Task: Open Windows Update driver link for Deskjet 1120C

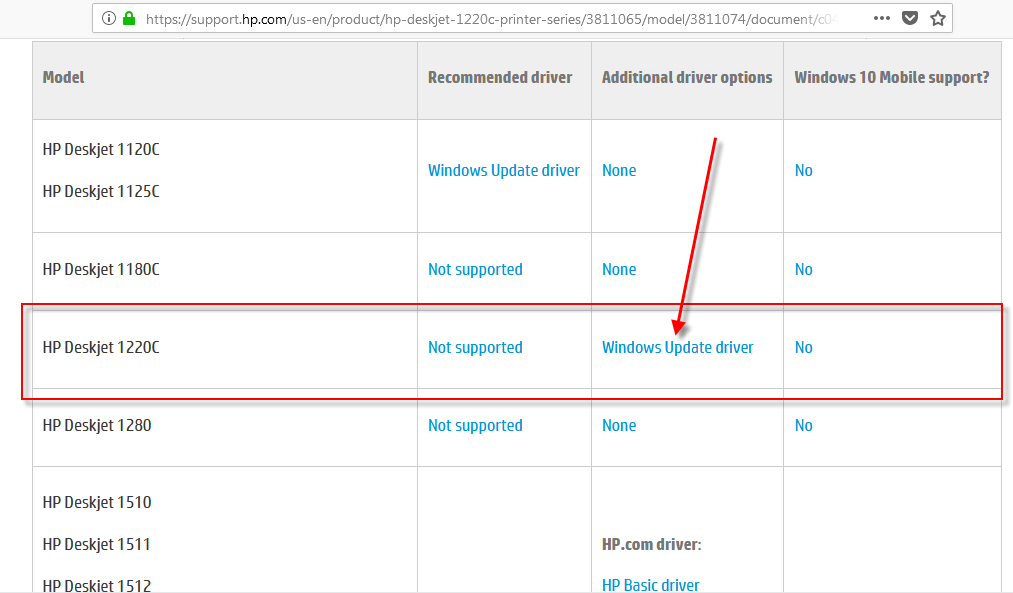Action: tap(504, 171)
